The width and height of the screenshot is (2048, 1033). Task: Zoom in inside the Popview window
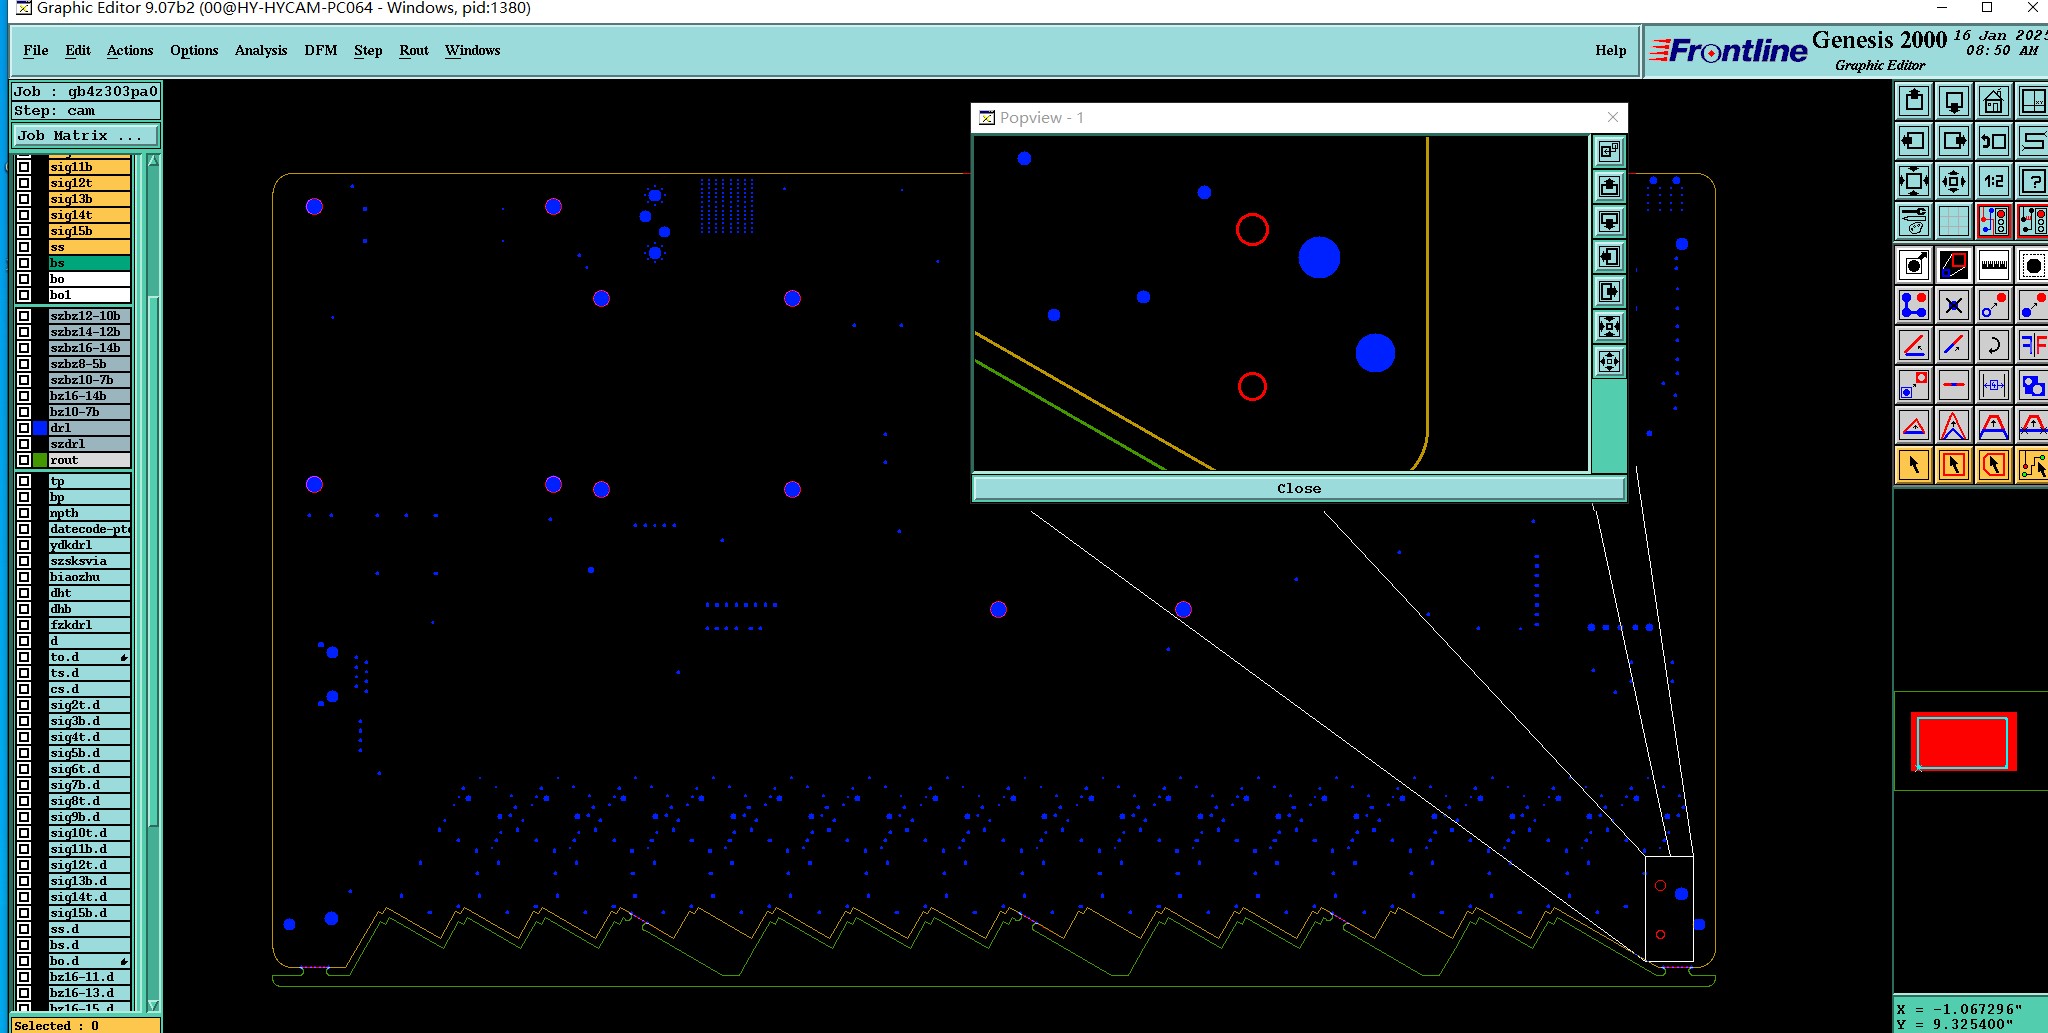1609,326
